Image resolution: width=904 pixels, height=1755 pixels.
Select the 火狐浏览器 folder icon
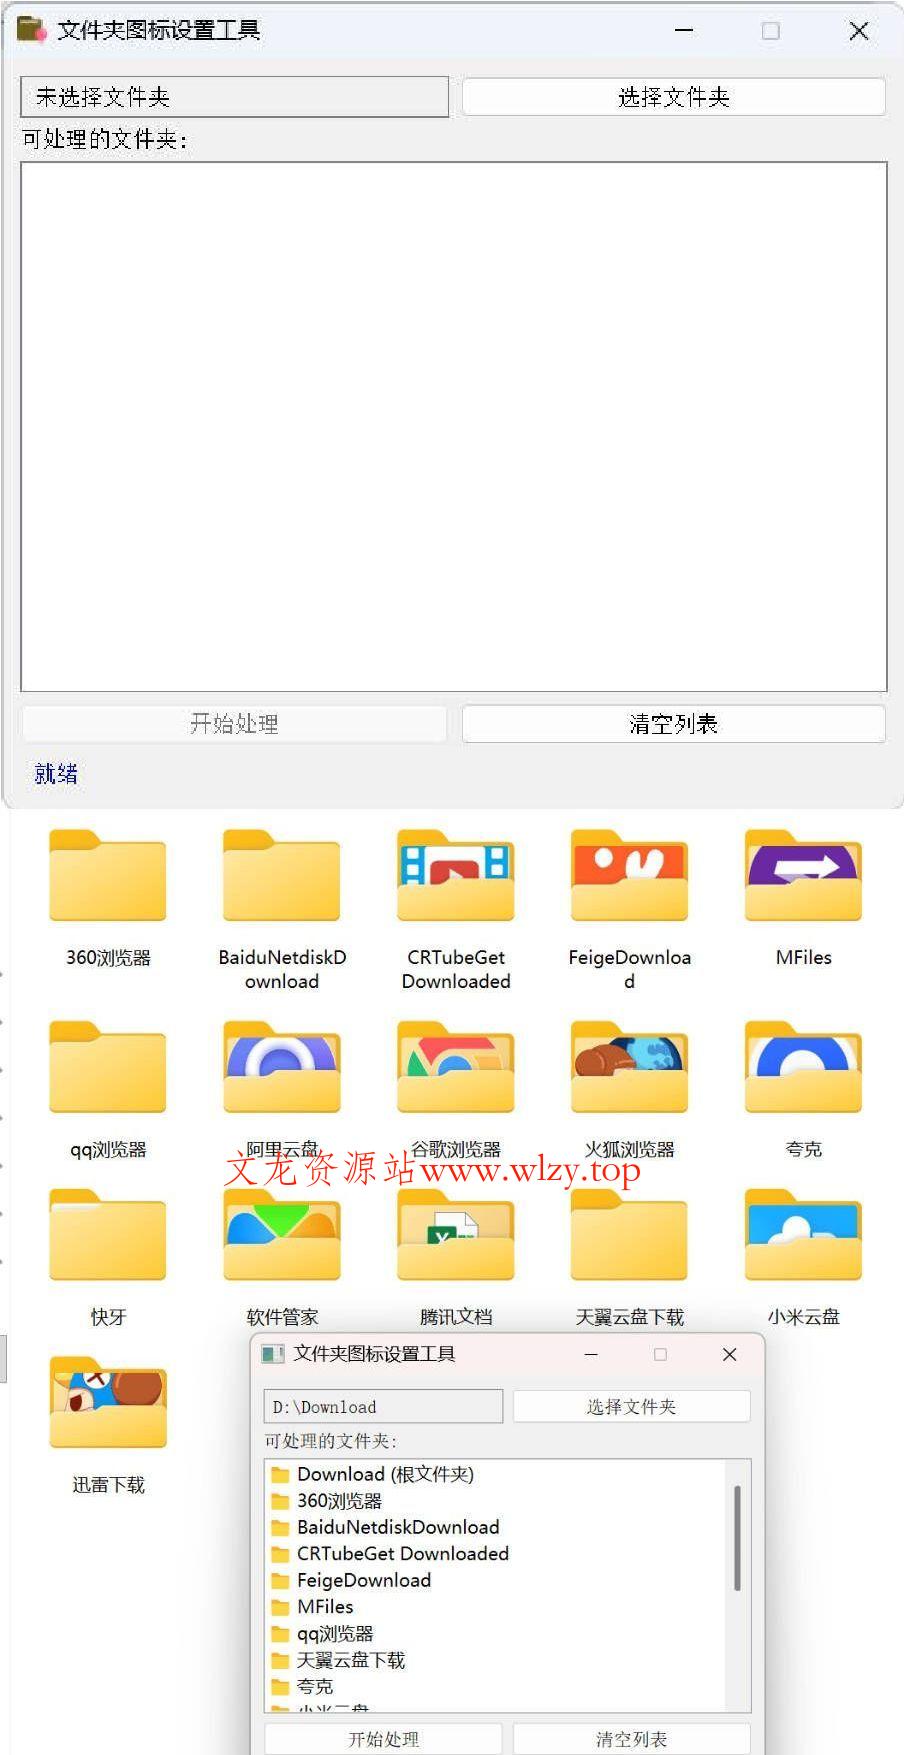[x=630, y=1067]
